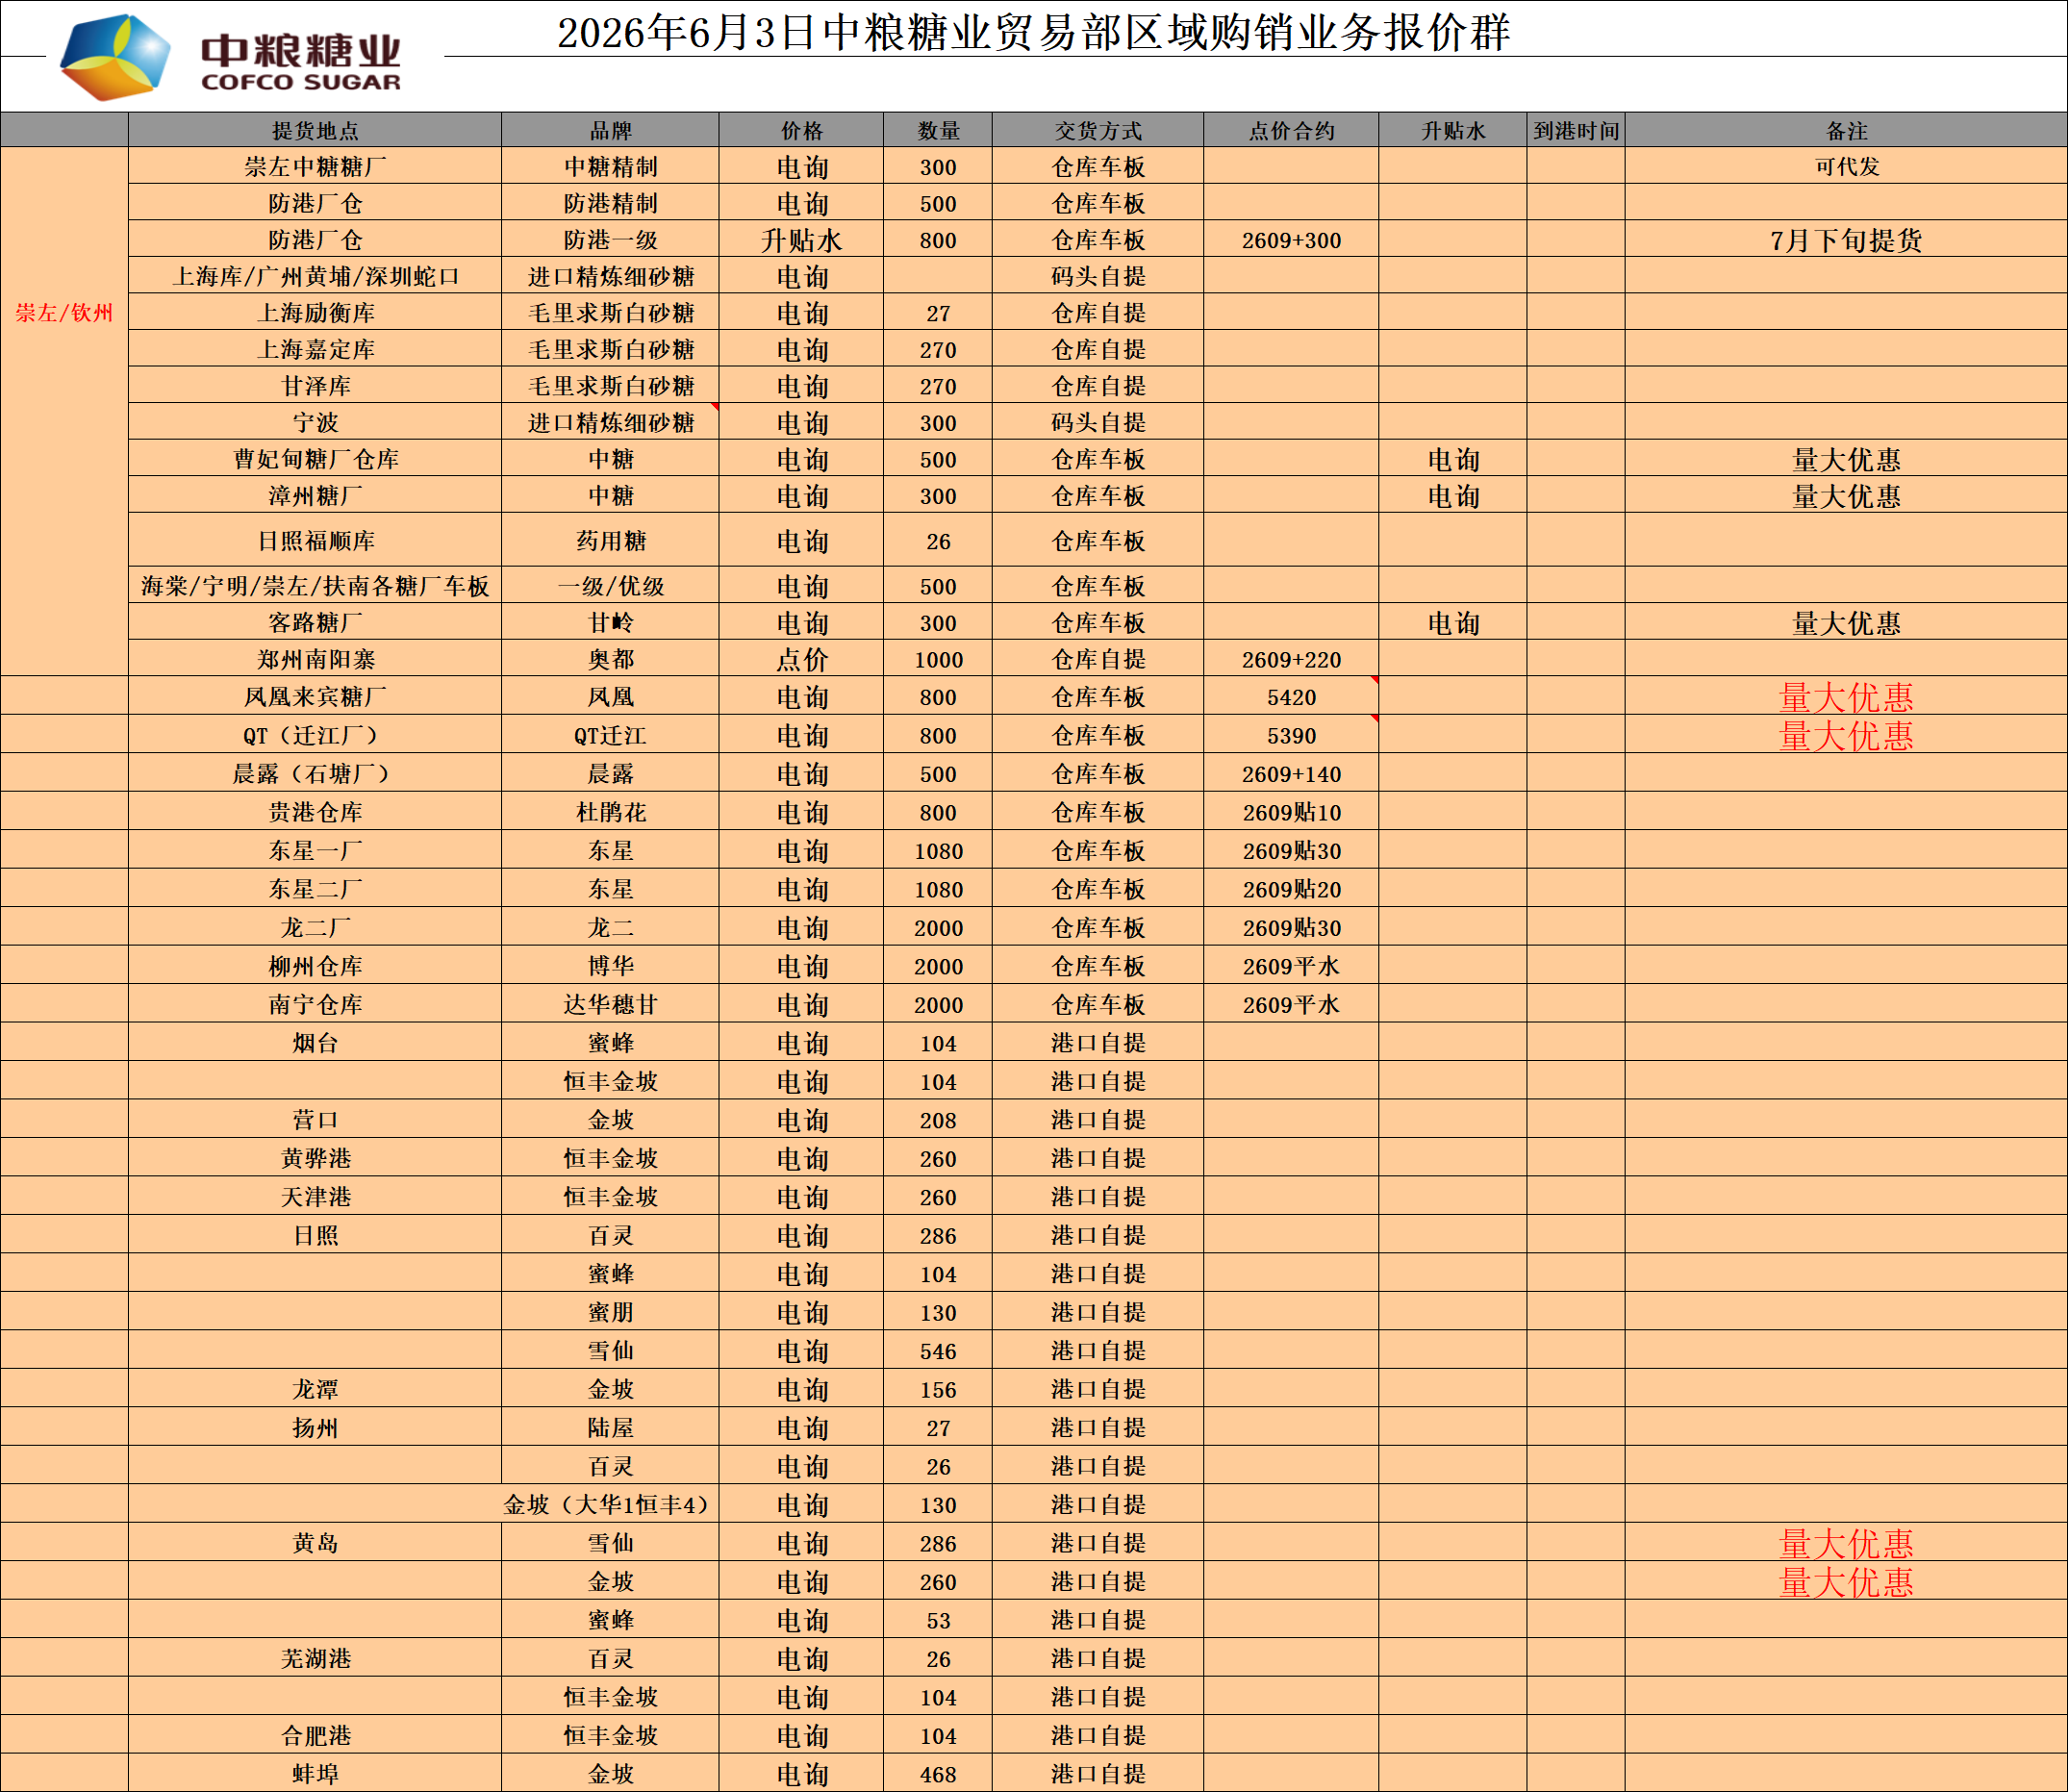Select the 晨露（石塘厂） location cell

[x=315, y=774]
